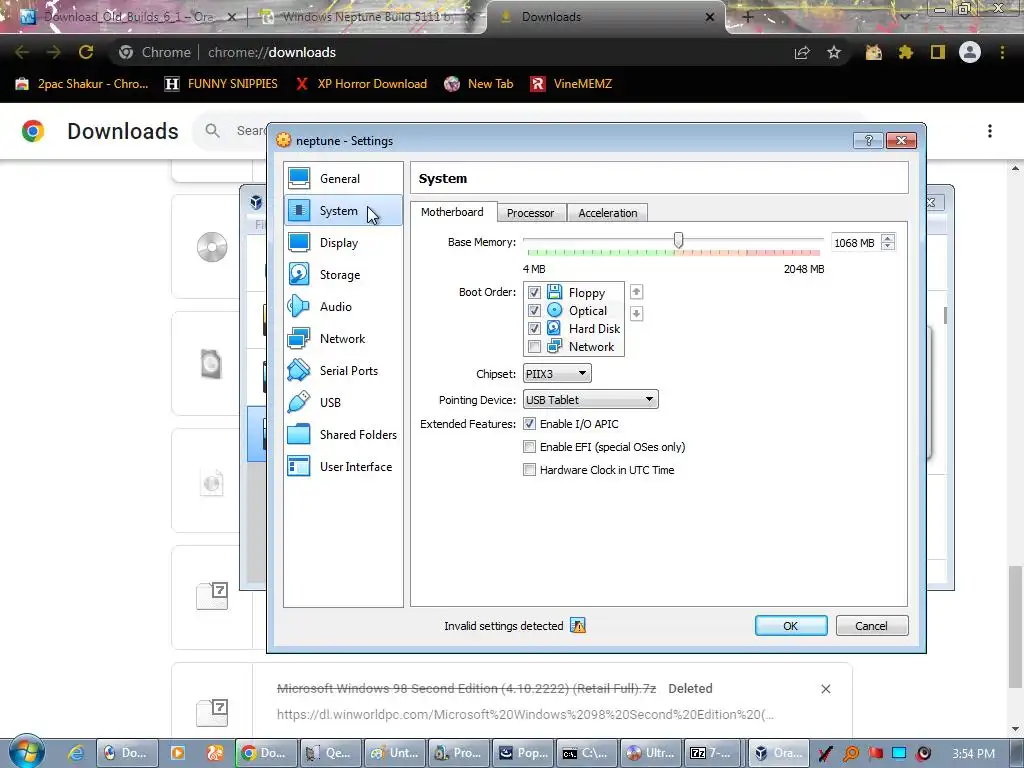Switch to the Processor tab
This screenshot has height=768, width=1024.
(530, 213)
